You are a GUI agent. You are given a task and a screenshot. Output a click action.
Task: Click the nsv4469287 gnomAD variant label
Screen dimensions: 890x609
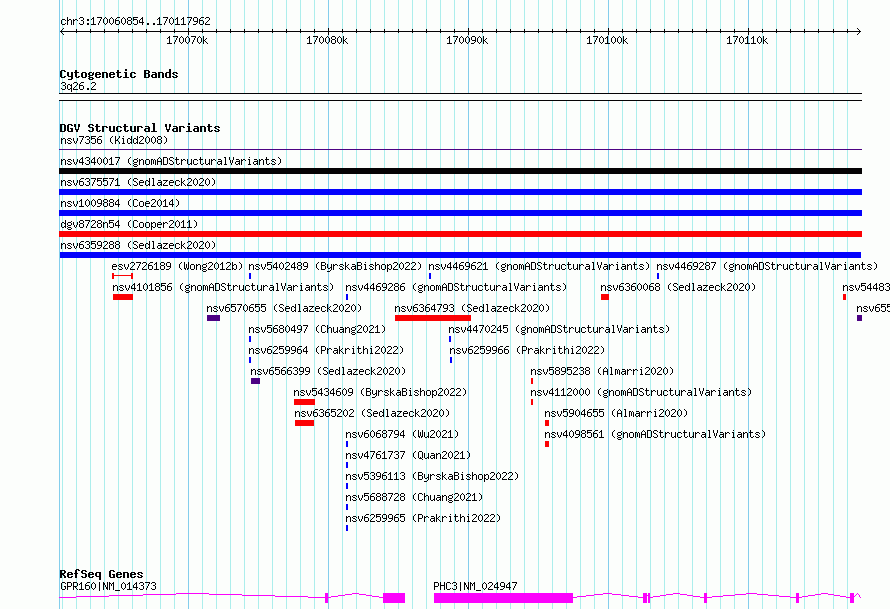[x=767, y=266]
